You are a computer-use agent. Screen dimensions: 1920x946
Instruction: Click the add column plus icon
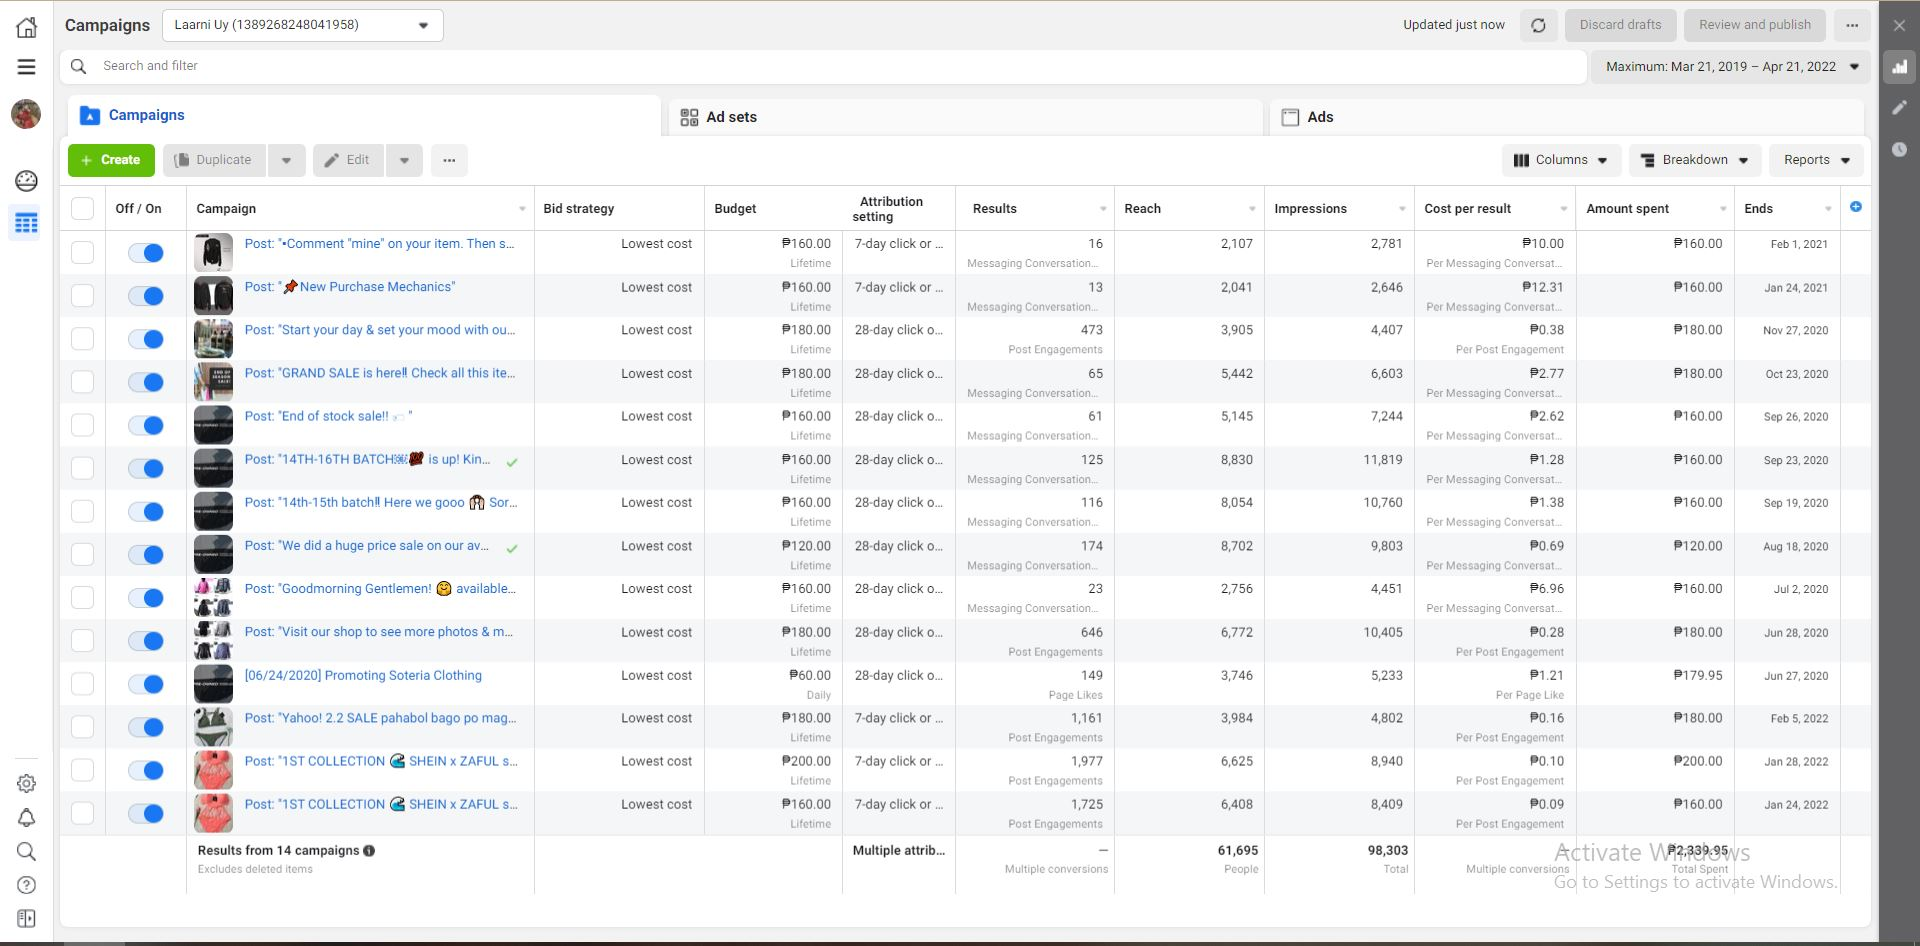[x=1856, y=207]
